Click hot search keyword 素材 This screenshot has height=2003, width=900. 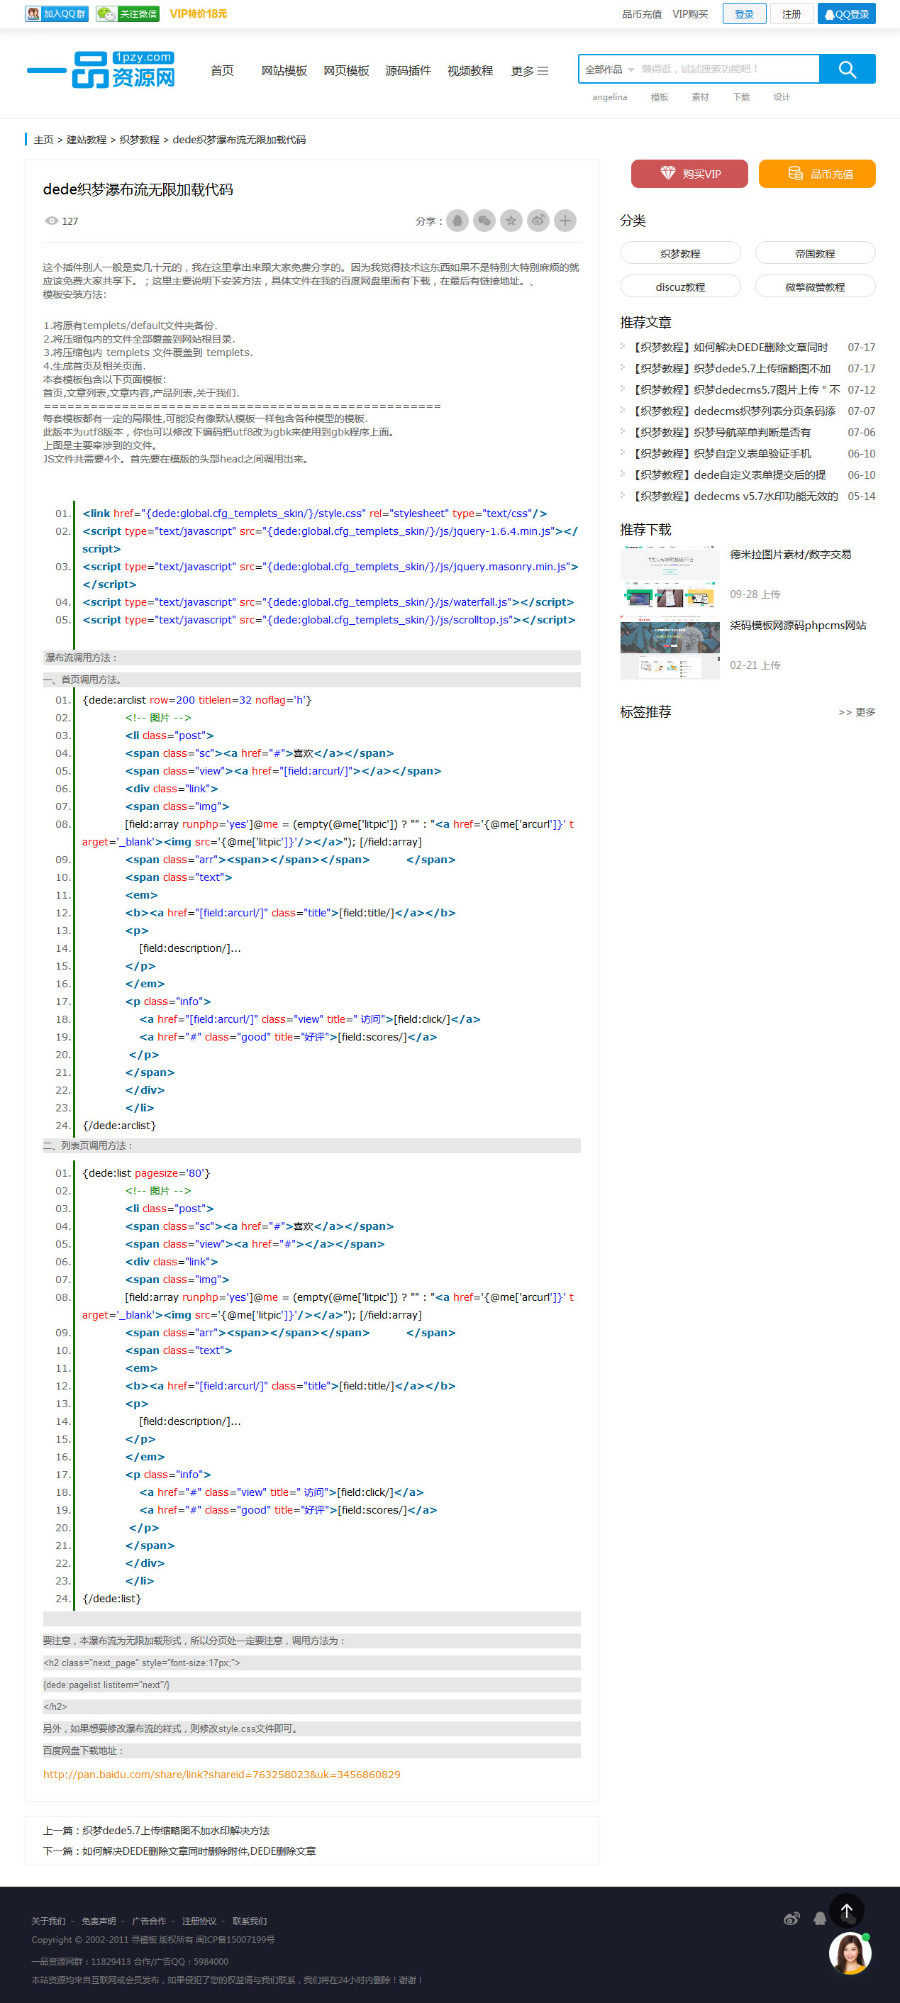700,97
